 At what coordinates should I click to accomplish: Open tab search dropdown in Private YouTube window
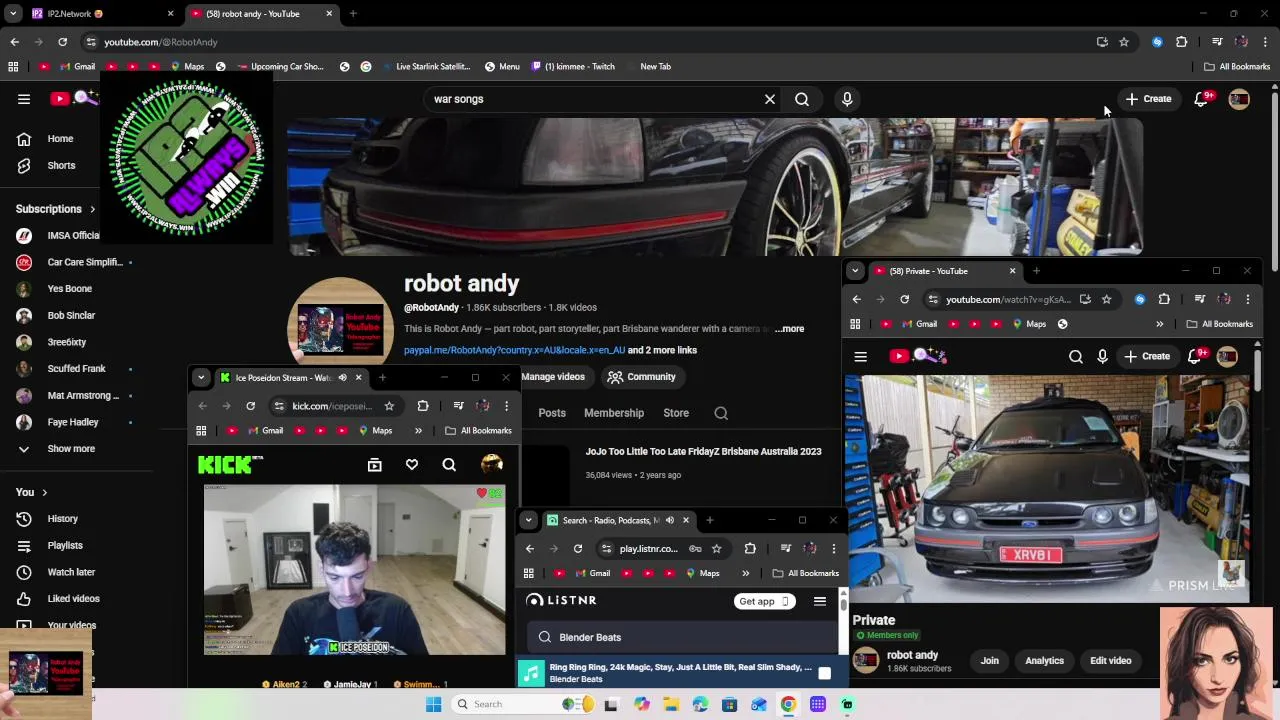855,271
